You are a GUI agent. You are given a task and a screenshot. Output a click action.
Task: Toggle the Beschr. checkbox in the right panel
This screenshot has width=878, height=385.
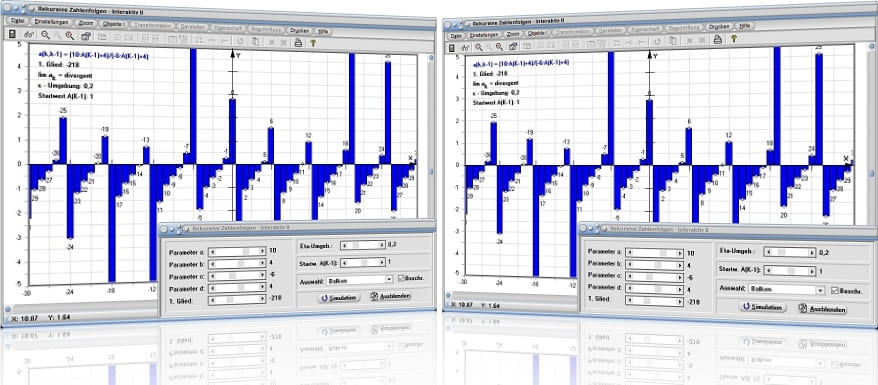[835, 290]
